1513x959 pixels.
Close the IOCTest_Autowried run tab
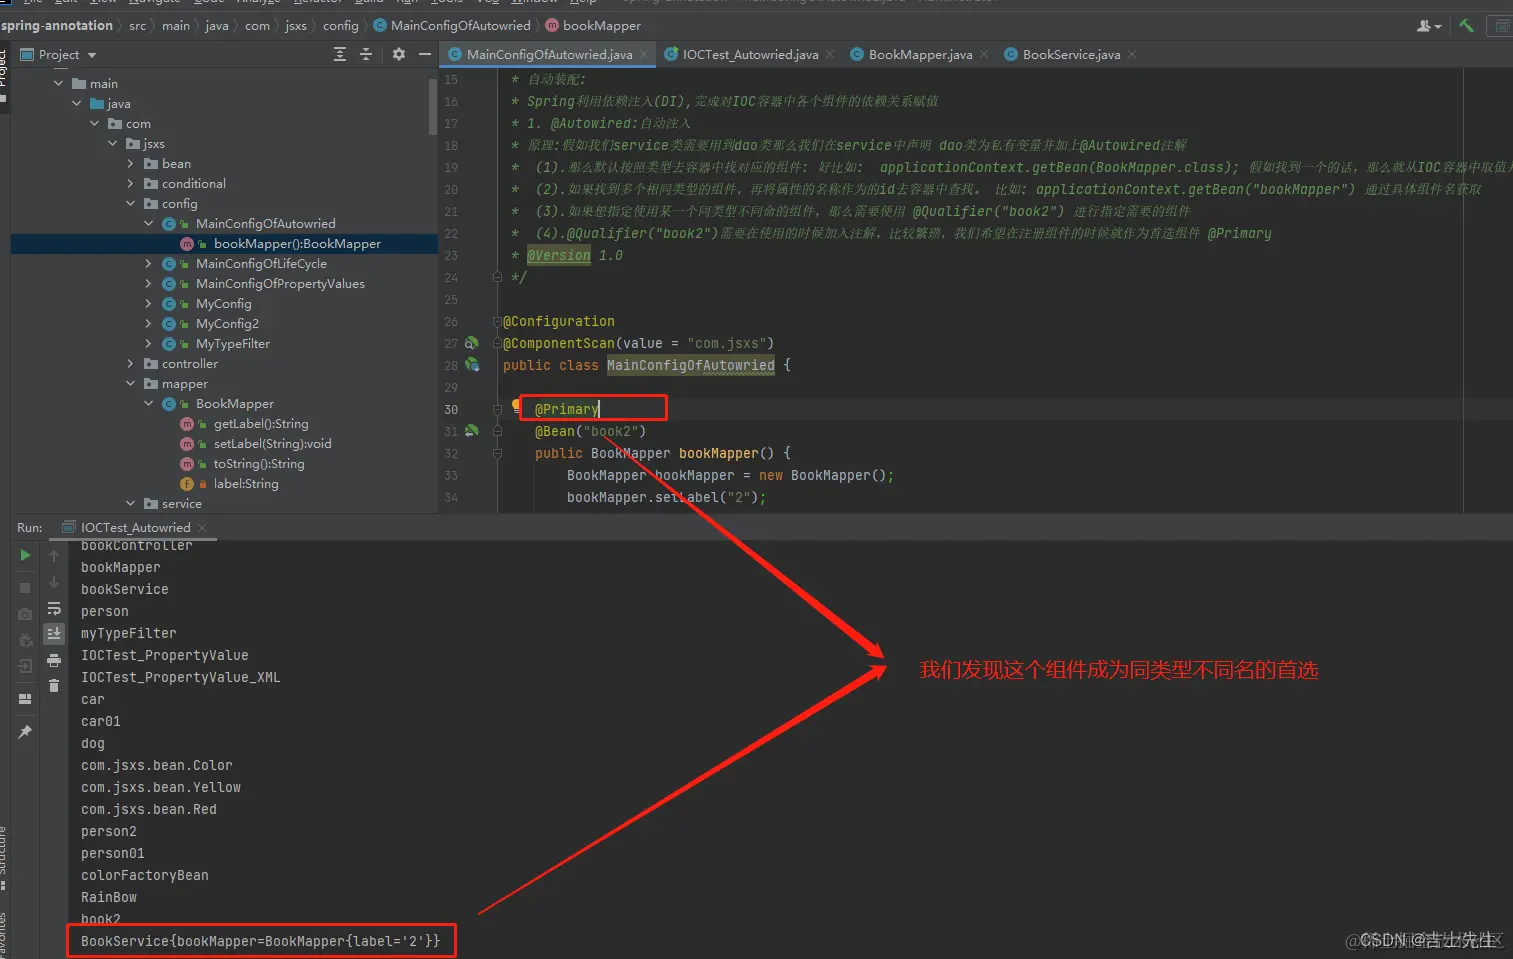(x=202, y=527)
